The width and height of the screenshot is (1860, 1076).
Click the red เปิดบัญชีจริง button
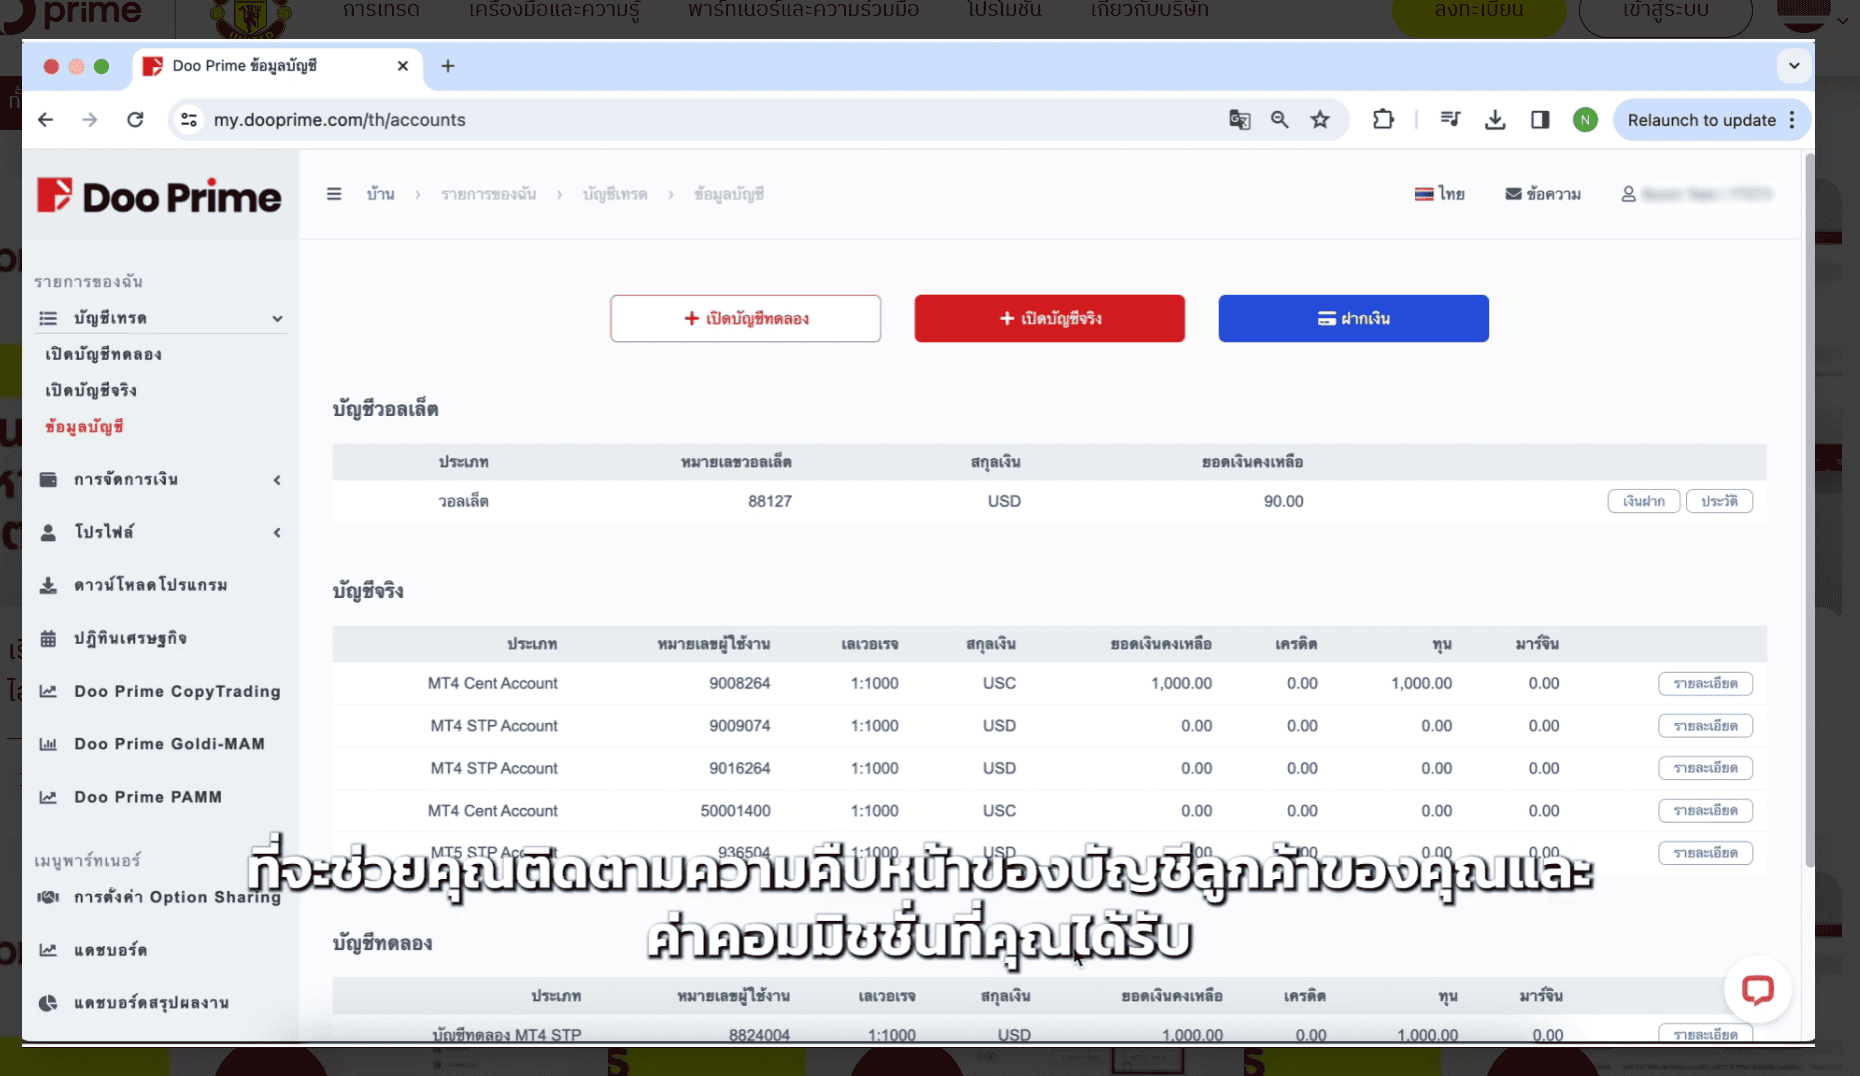point(1049,318)
